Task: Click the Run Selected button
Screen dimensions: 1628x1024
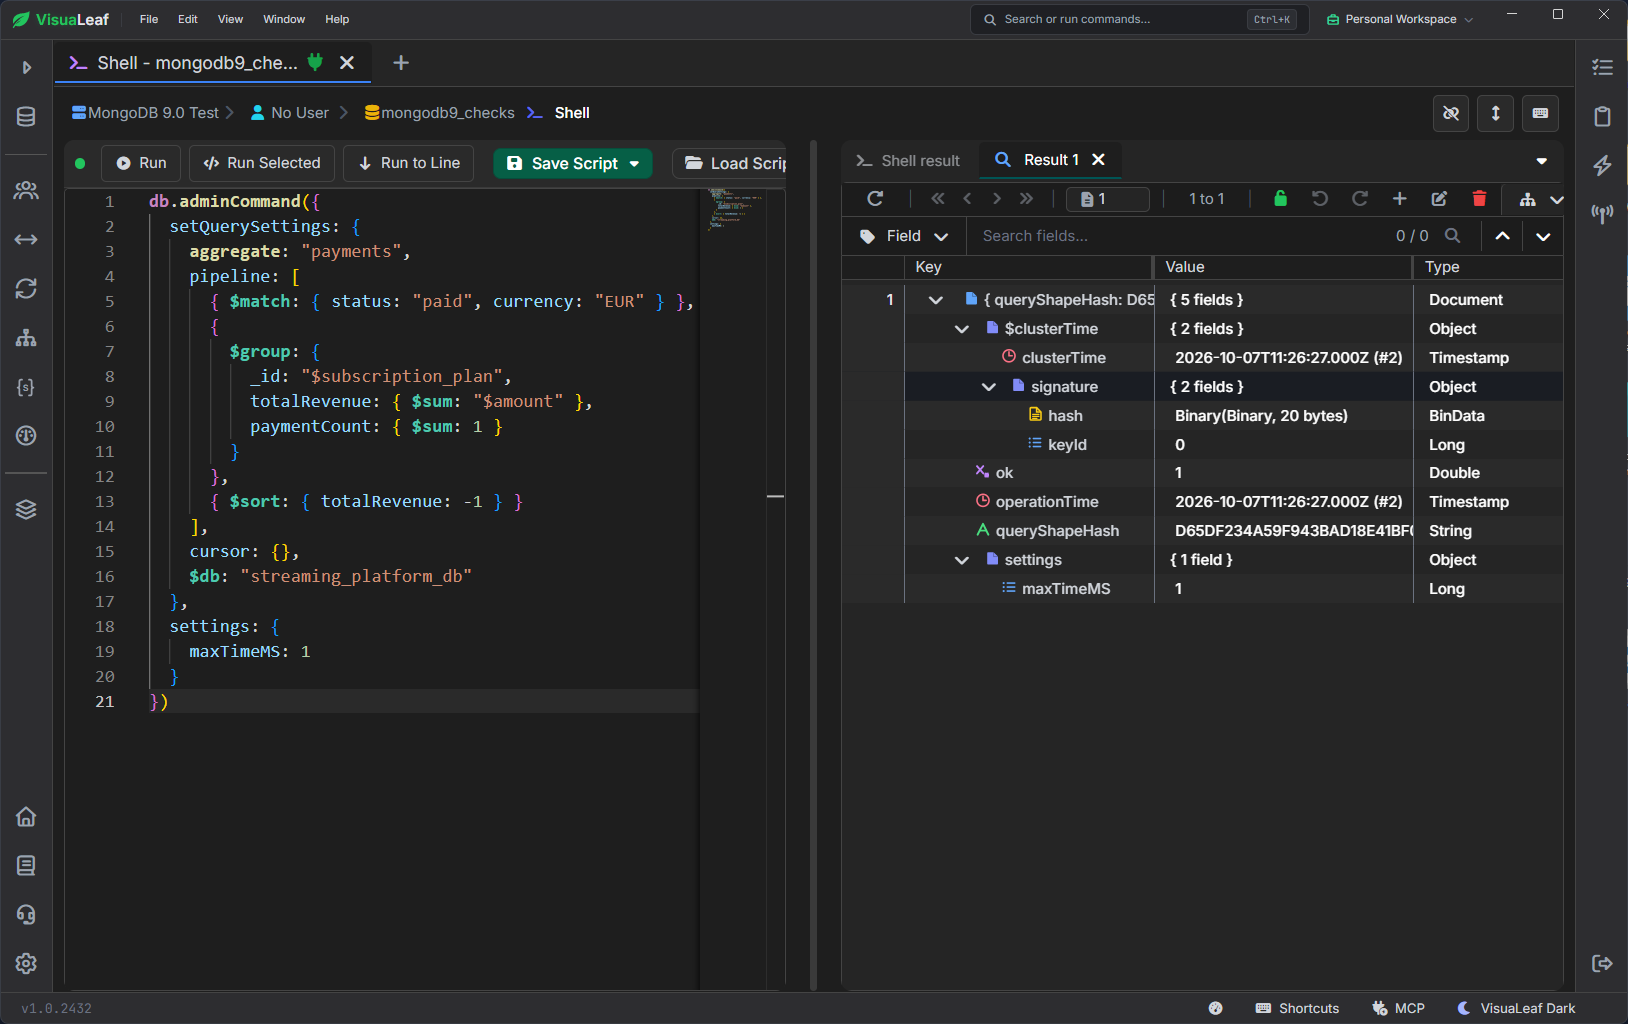Action: (x=262, y=163)
